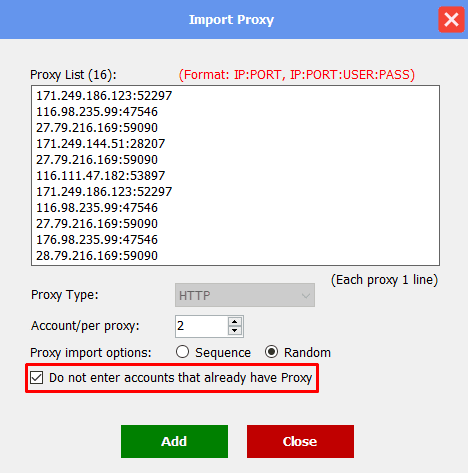Place cursor on proxy line 116.111.47.182:53897

pyautogui.click(x=100, y=176)
